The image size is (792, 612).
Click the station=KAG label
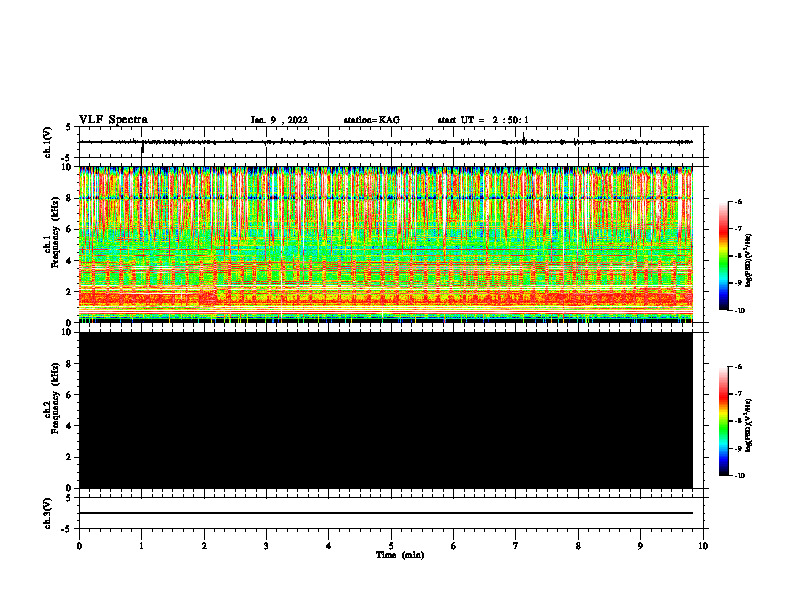(x=372, y=120)
